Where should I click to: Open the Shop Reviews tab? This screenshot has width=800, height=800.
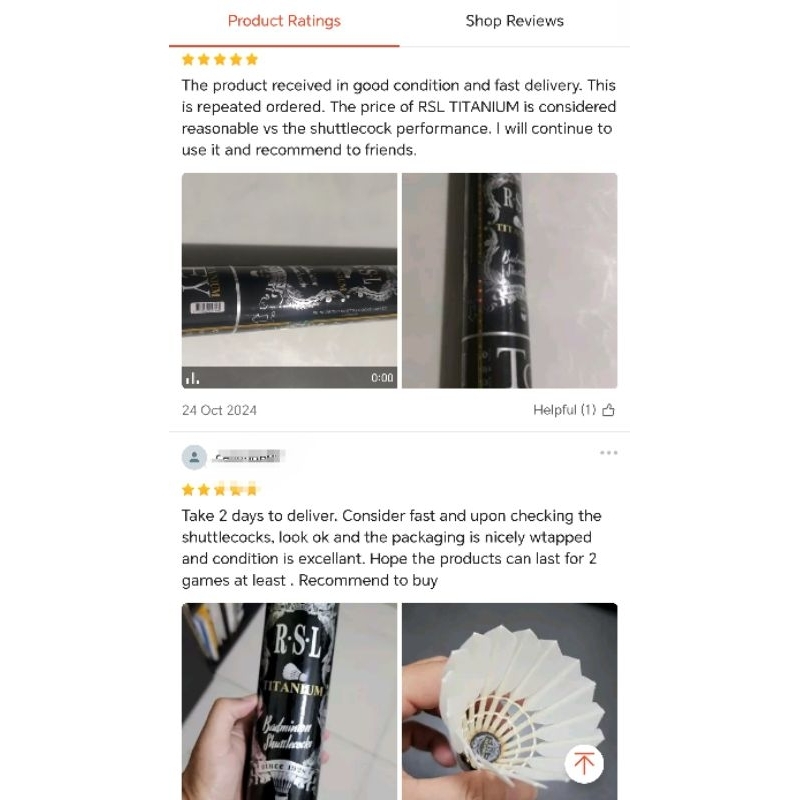click(x=514, y=21)
